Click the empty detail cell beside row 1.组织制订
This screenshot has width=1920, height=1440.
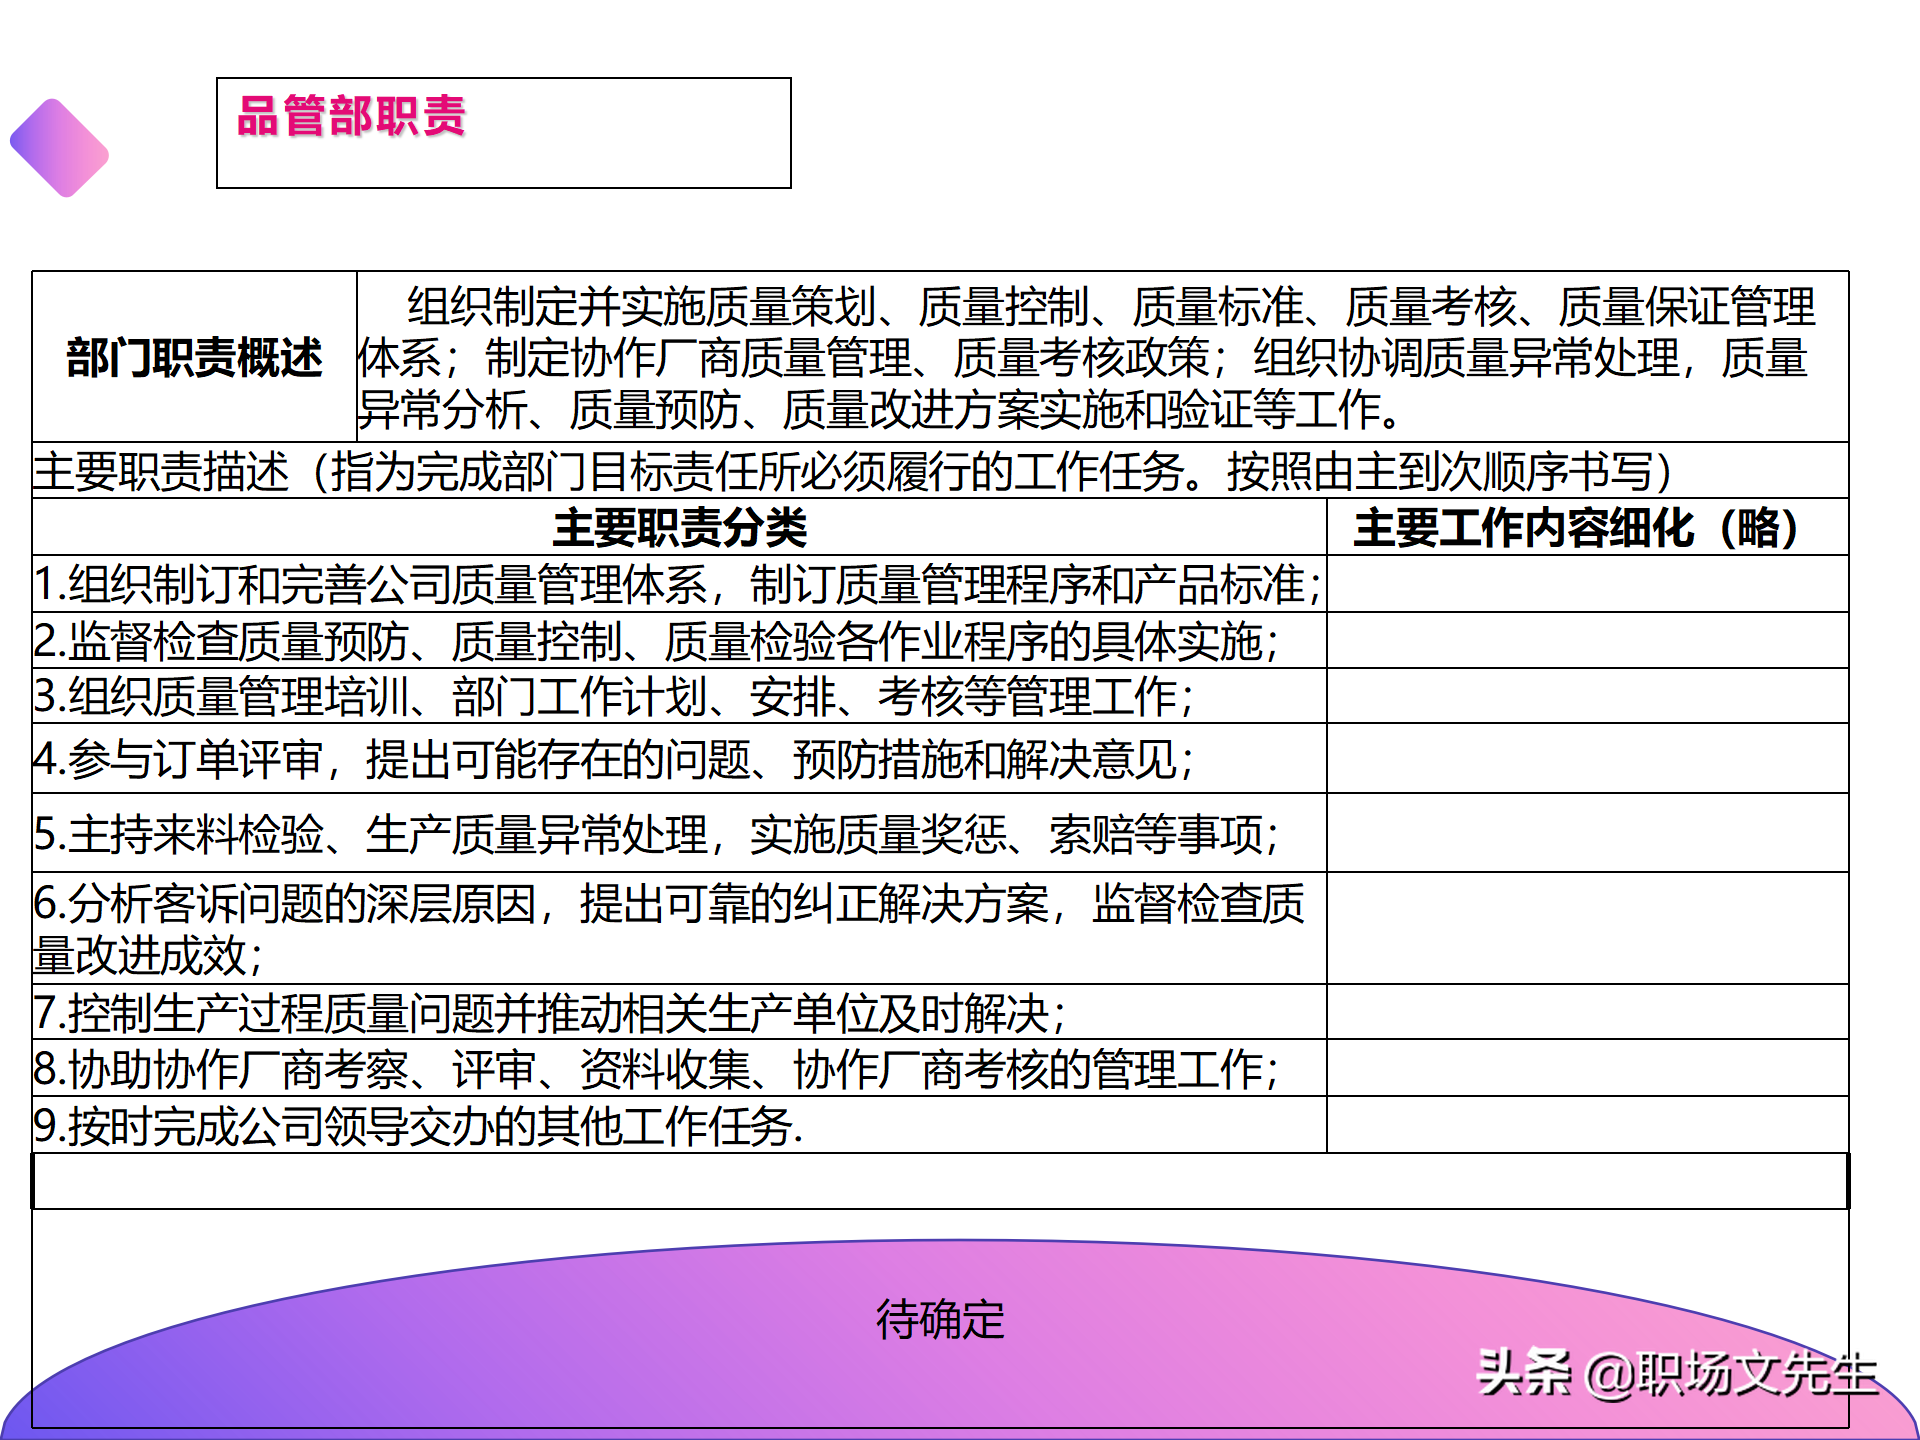pyautogui.click(x=1587, y=584)
